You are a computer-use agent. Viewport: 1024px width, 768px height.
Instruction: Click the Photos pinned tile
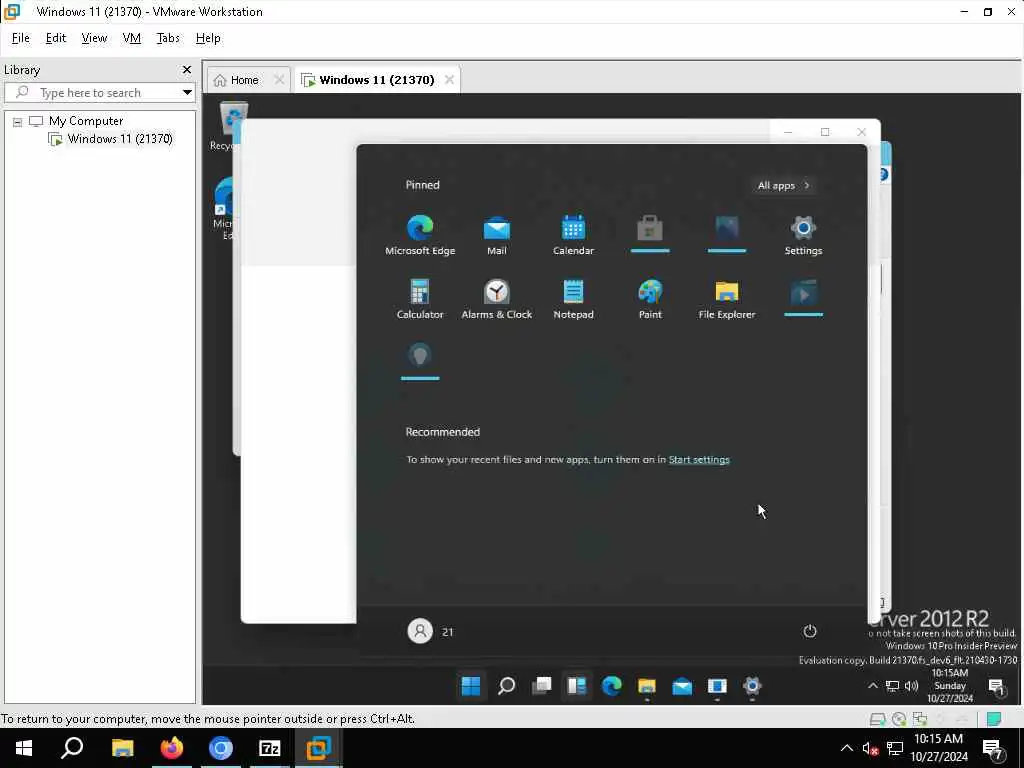(726, 229)
